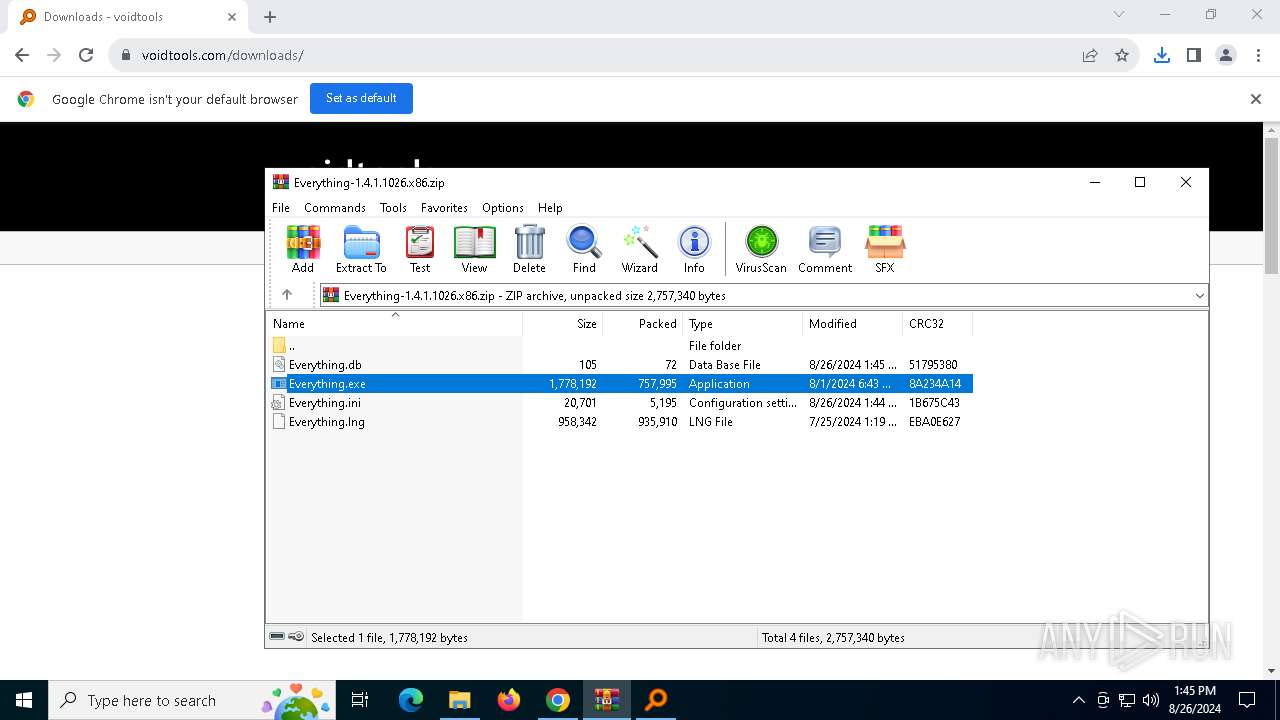Dismiss the default browser infobar
1280x720 pixels.
click(x=1256, y=99)
